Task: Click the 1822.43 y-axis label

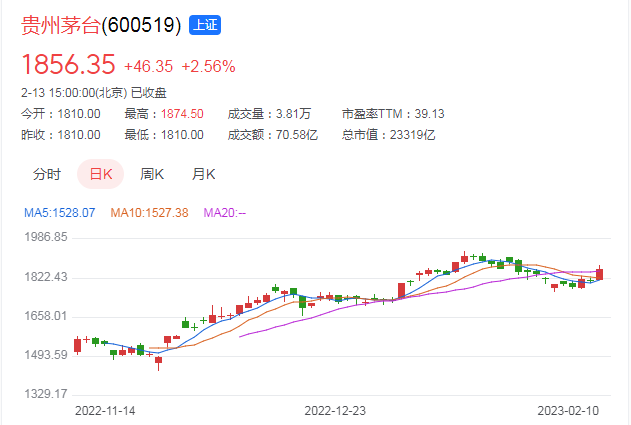Action: tap(46, 277)
